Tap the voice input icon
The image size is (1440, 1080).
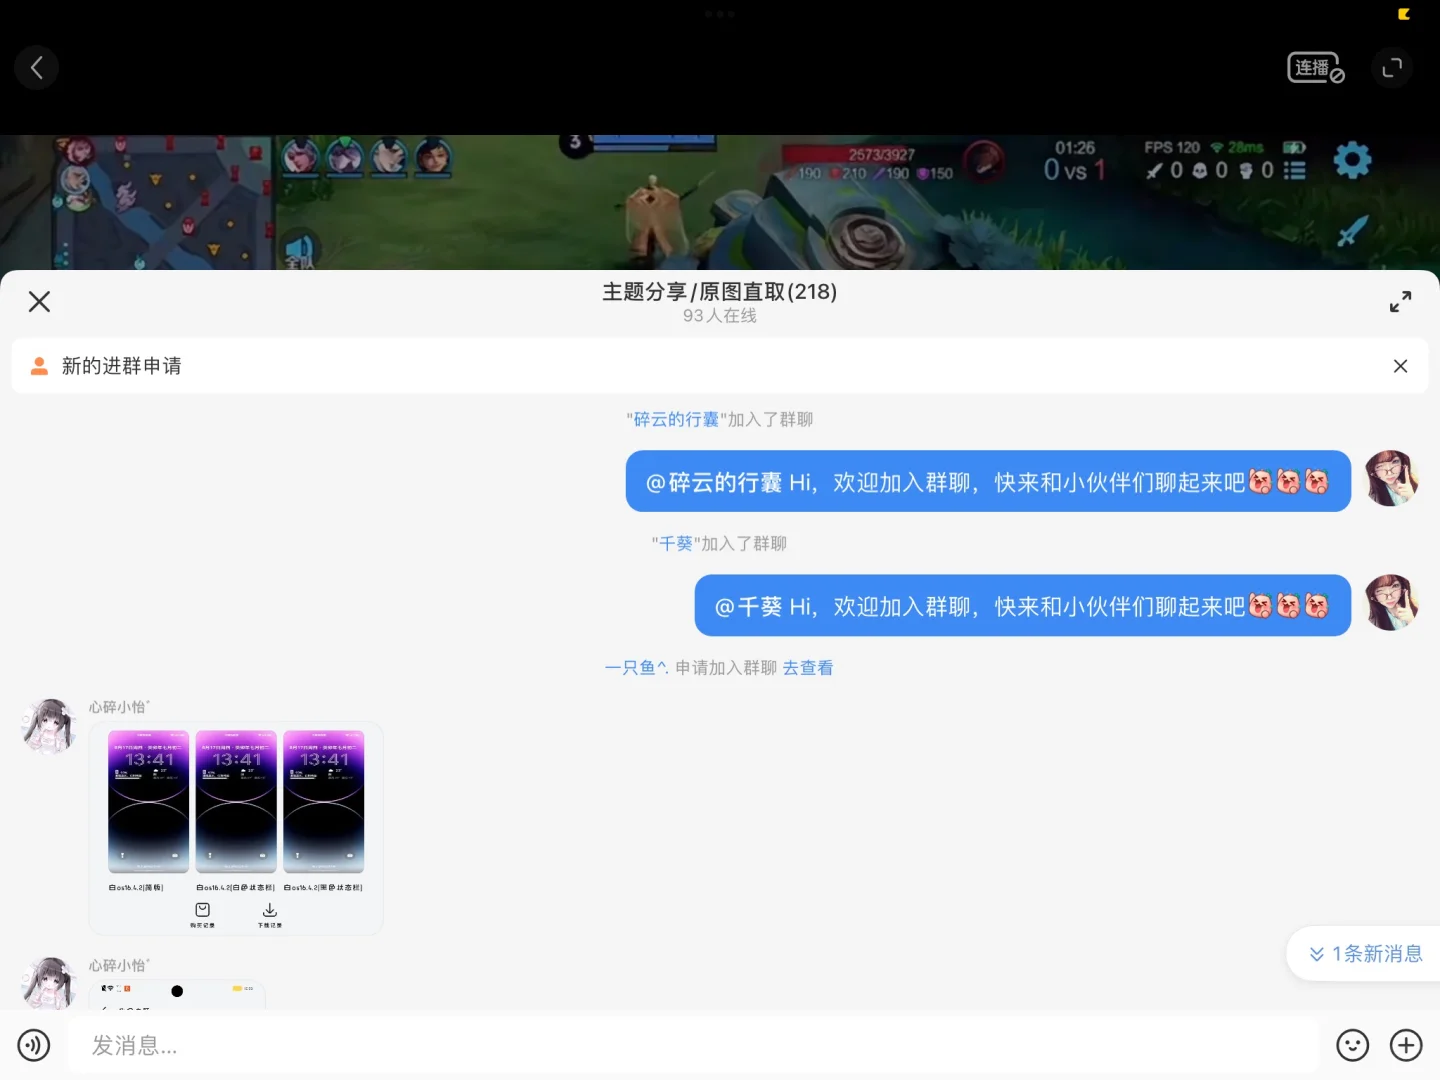point(34,1046)
